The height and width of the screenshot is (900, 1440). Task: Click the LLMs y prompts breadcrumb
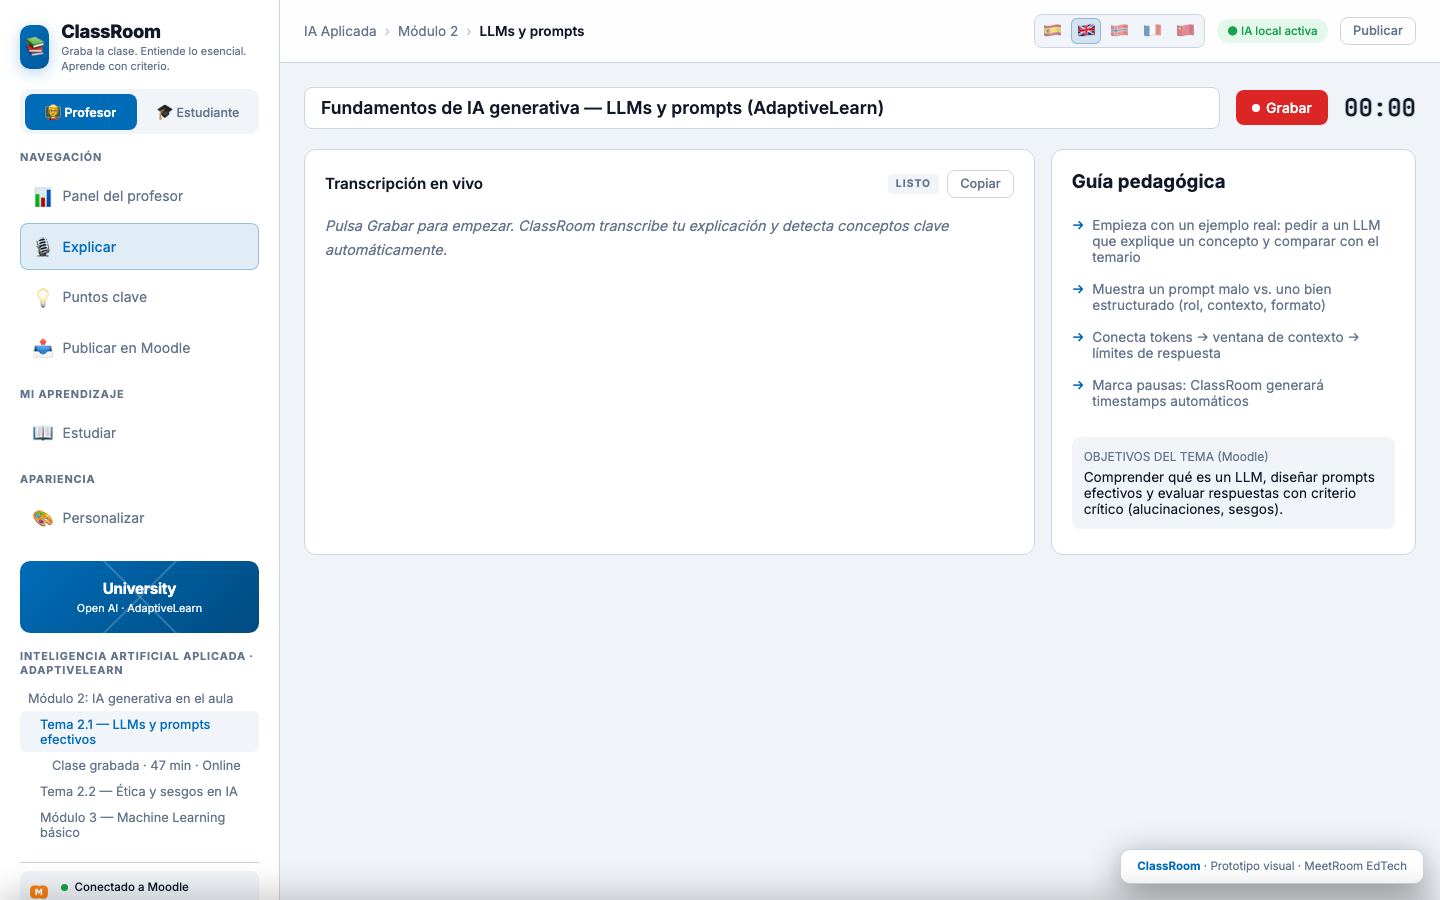pos(532,31)
